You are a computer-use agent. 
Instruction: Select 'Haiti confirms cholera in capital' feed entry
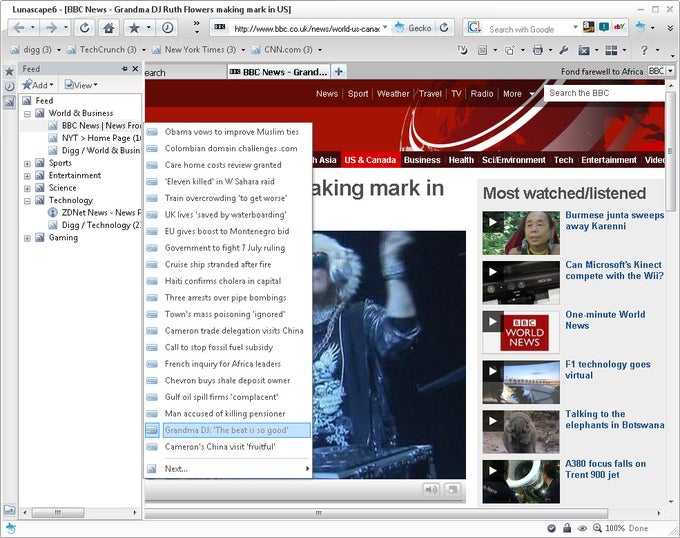222,281
